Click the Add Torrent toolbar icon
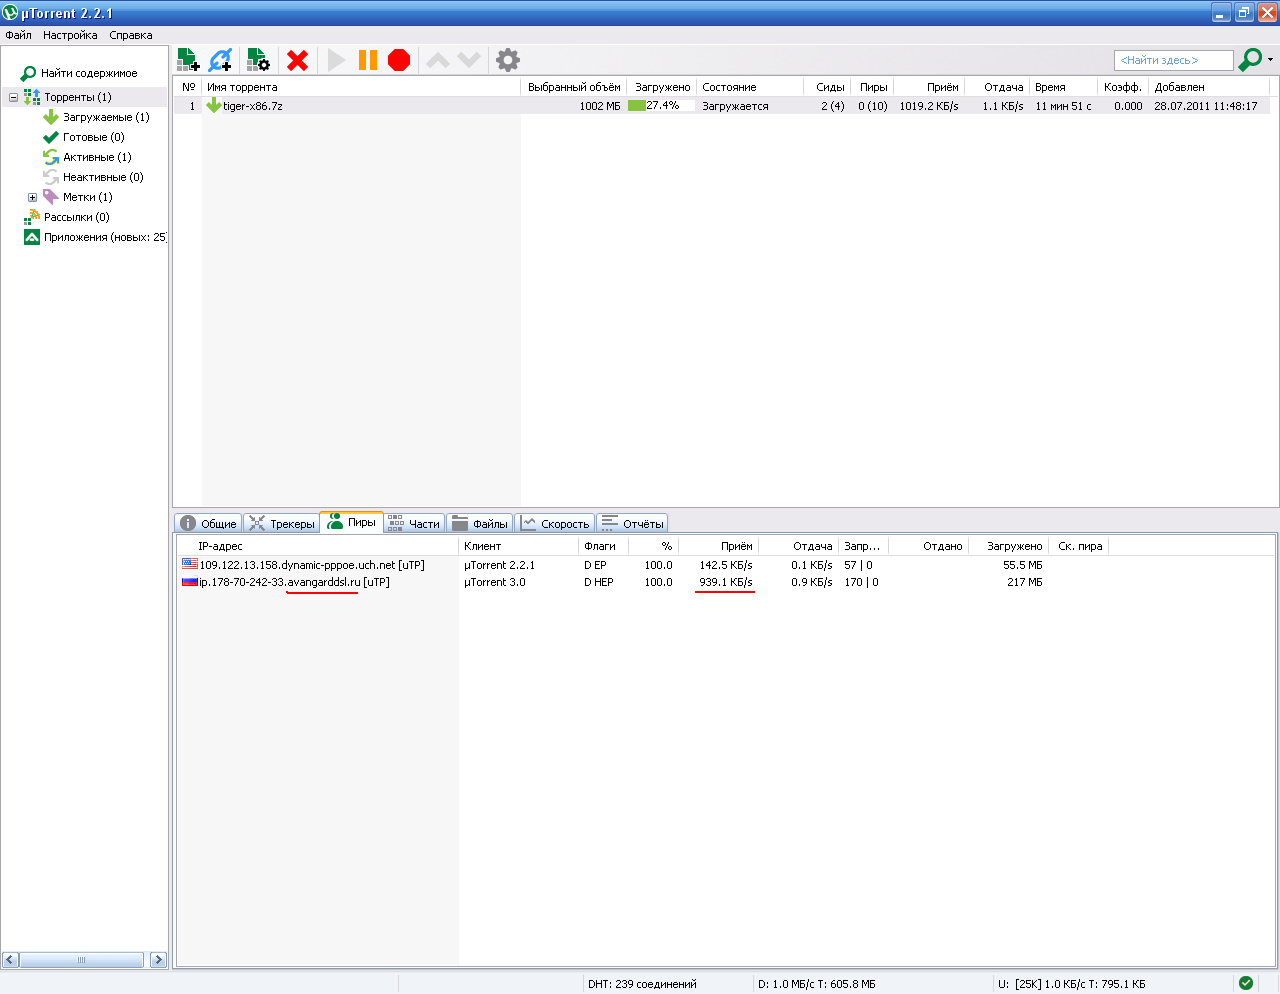The image size is (1280, 994). pos(188,60)
